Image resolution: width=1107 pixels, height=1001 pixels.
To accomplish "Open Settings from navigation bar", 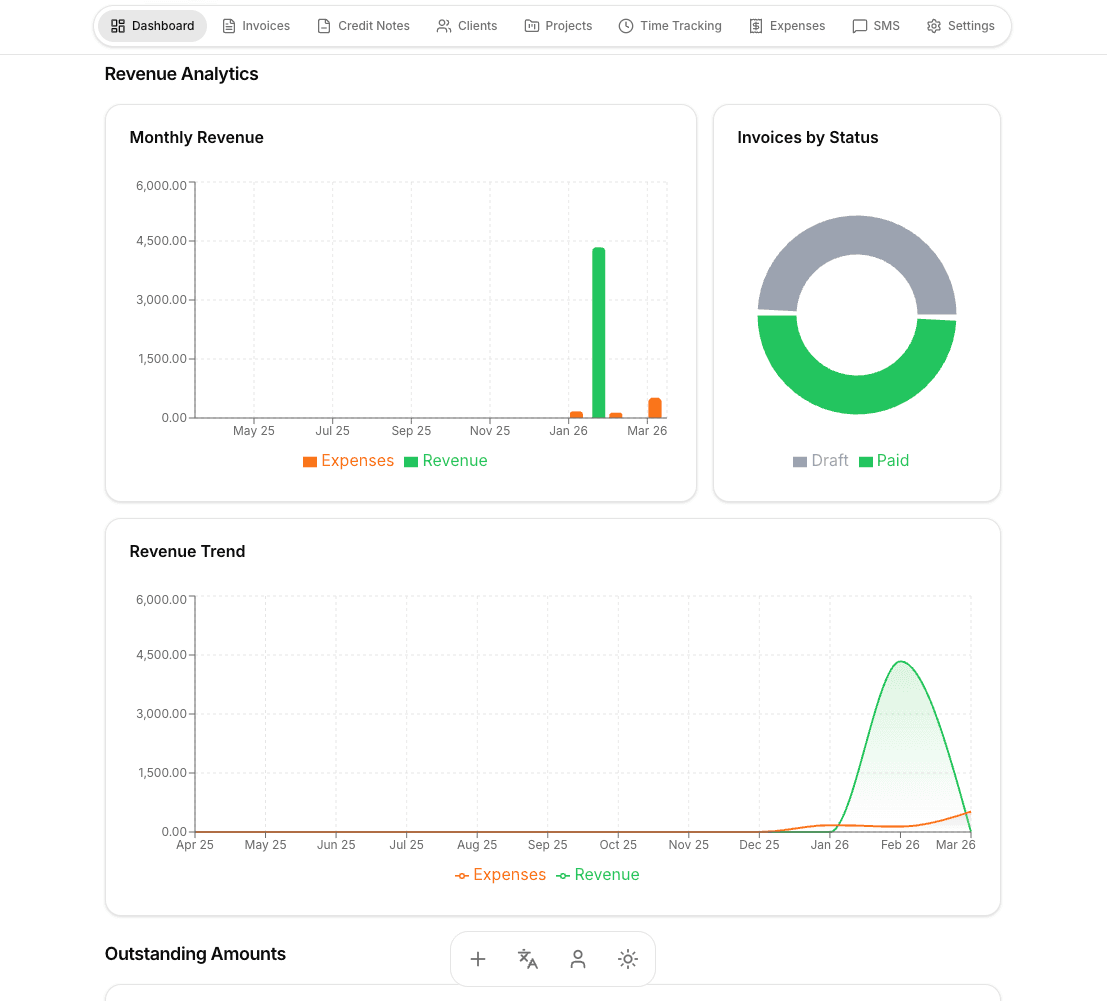I will coord(960,26).
